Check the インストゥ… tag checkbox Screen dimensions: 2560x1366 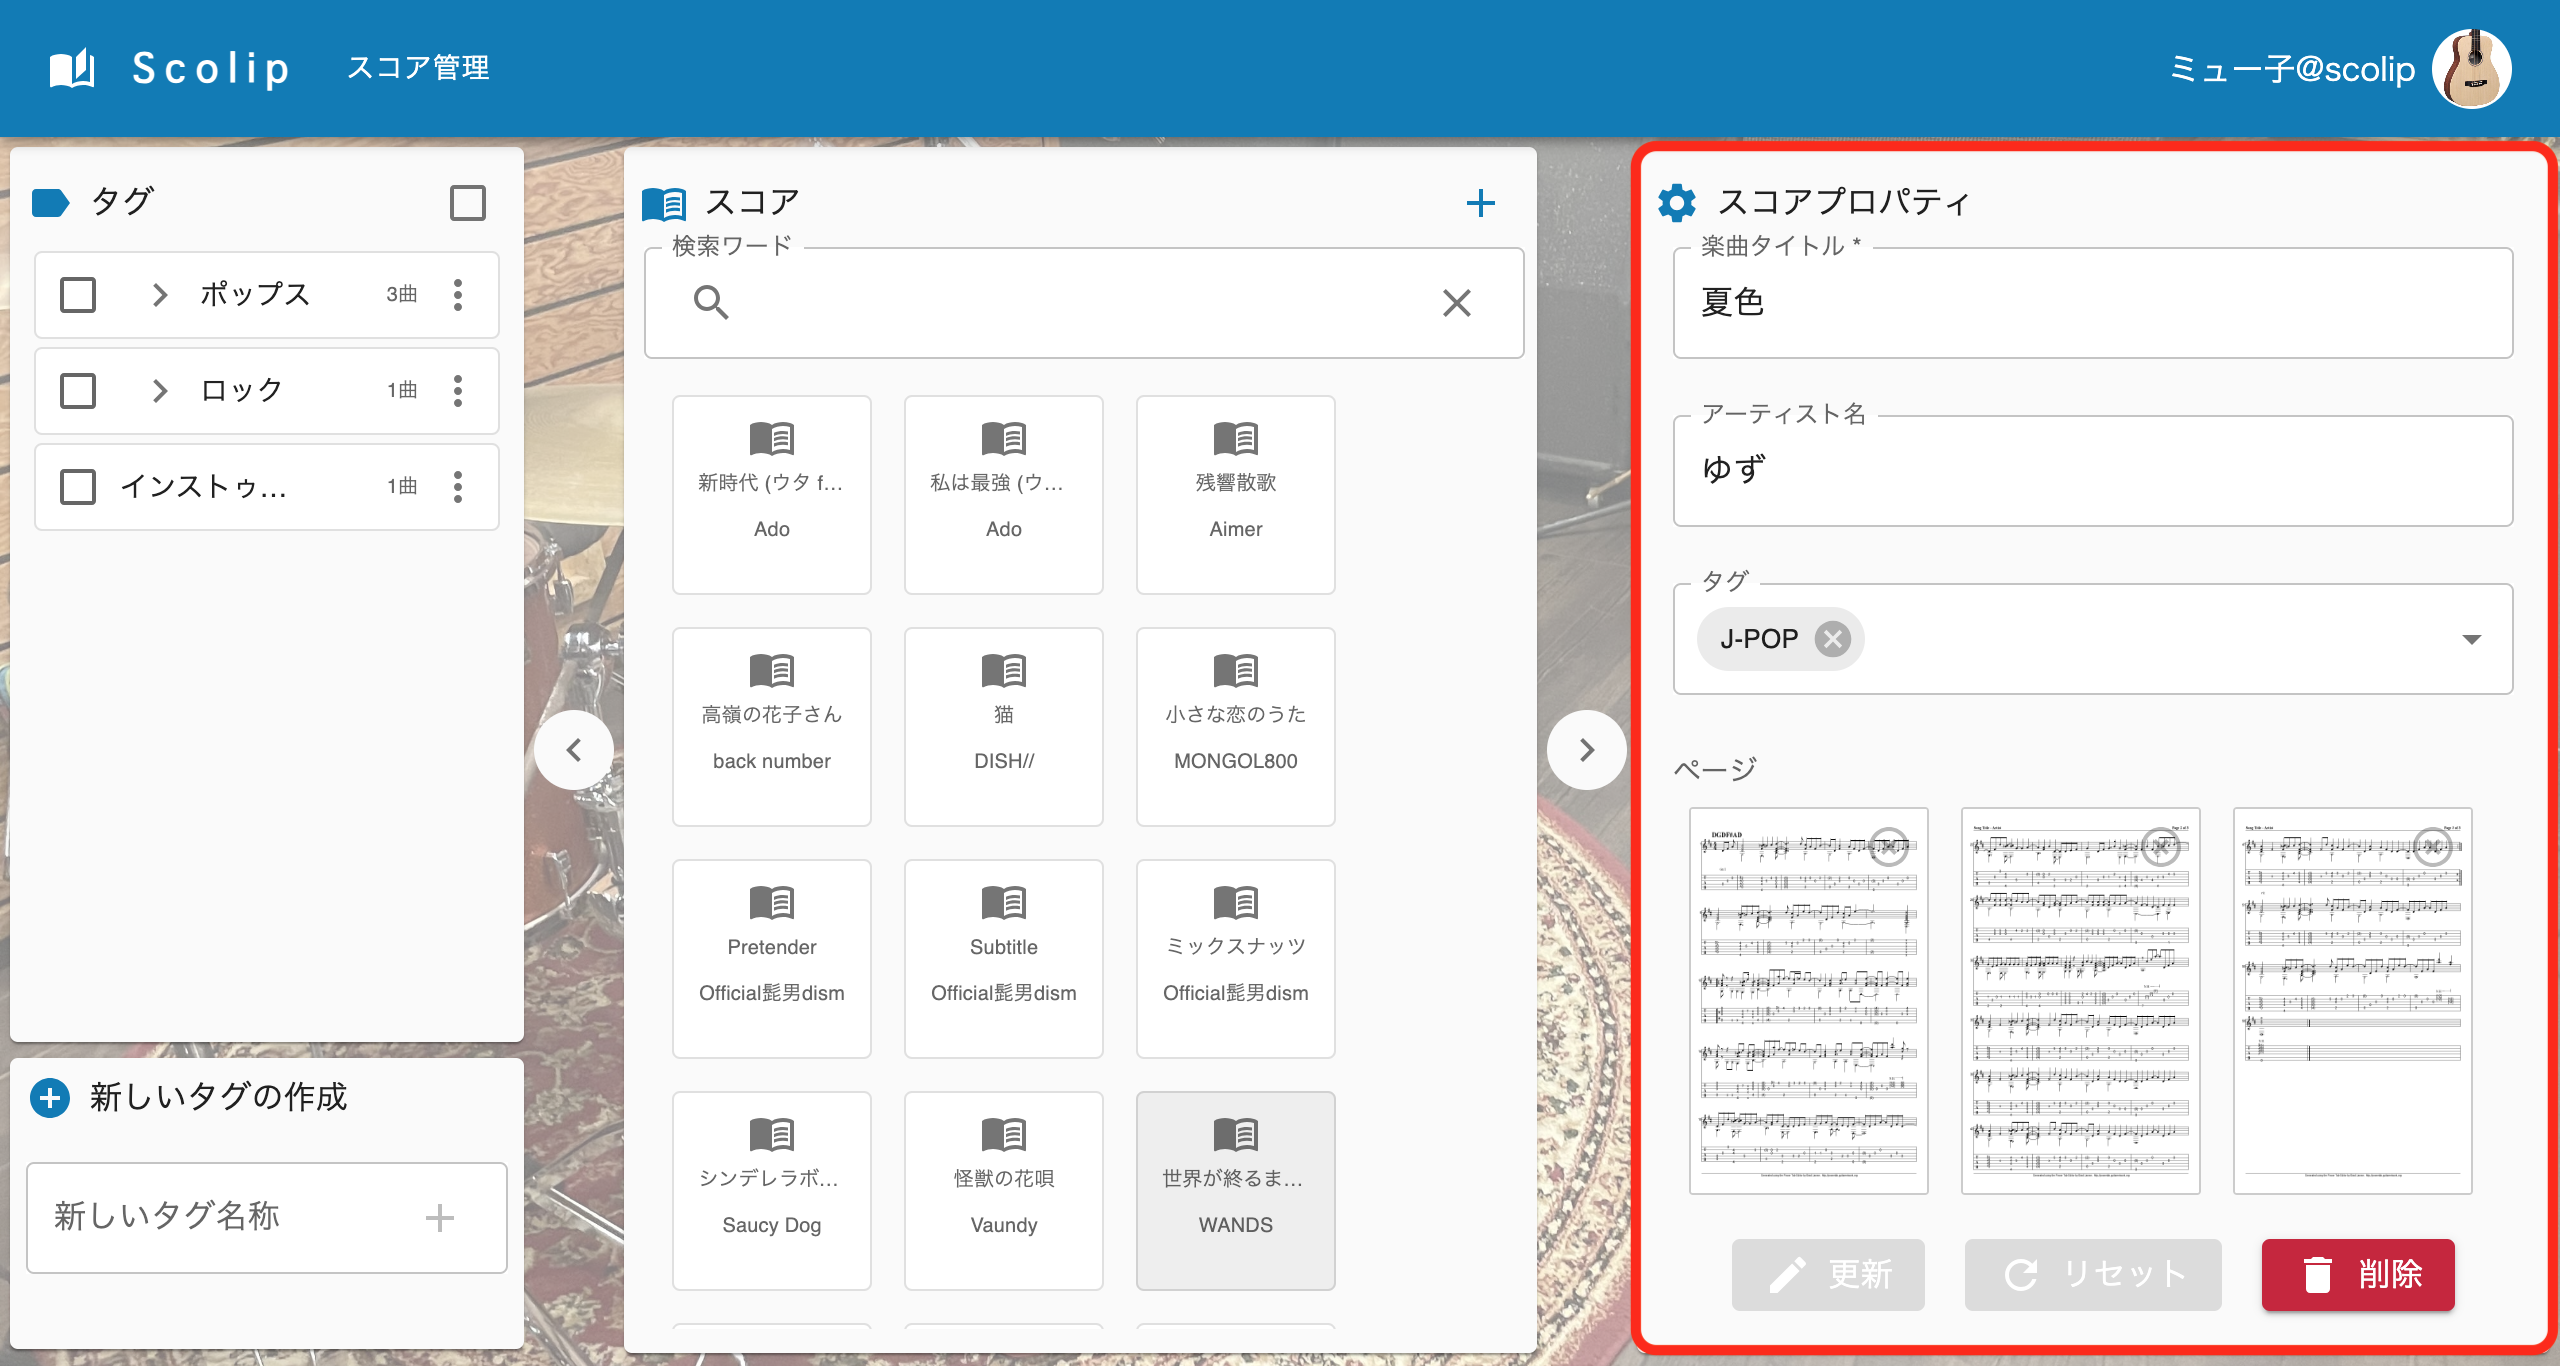click(x=78, y=487)
